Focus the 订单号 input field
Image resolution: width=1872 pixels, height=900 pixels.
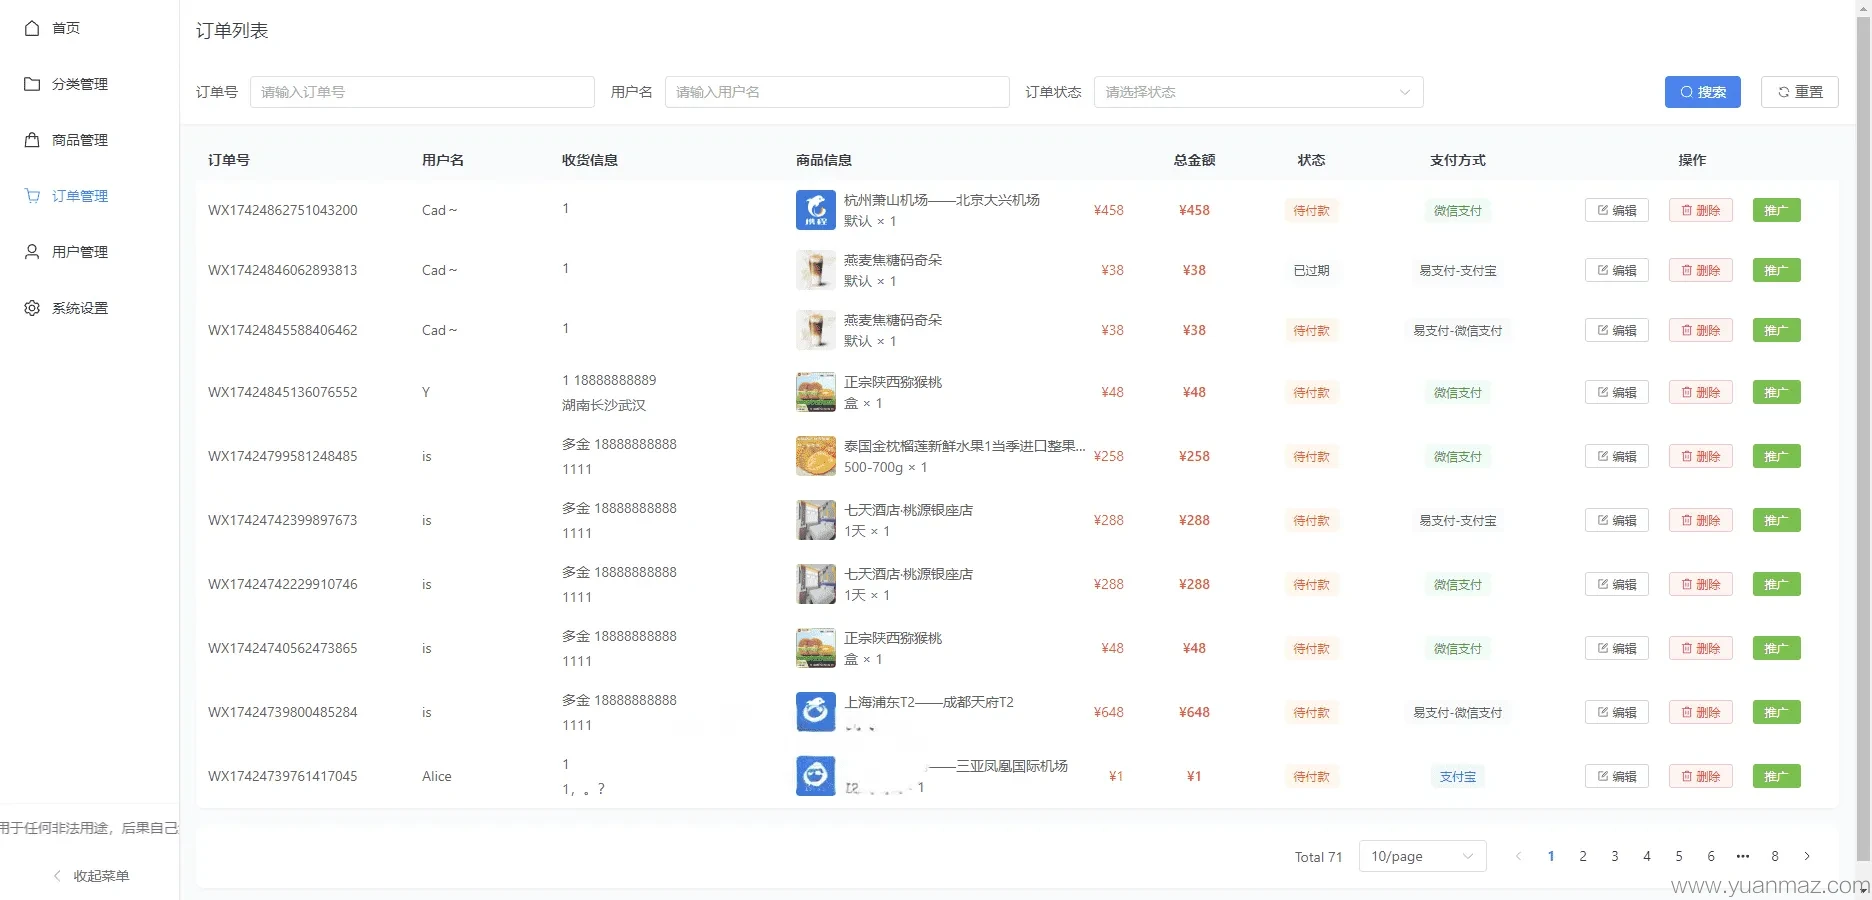coord(422,92)
